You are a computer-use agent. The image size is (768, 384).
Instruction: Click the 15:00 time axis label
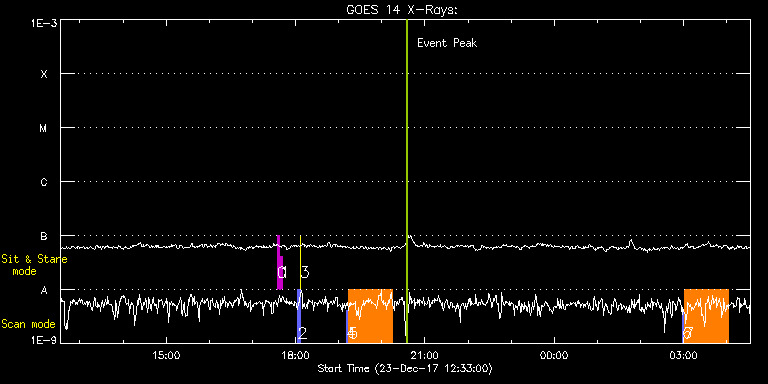tap(166, 355)
